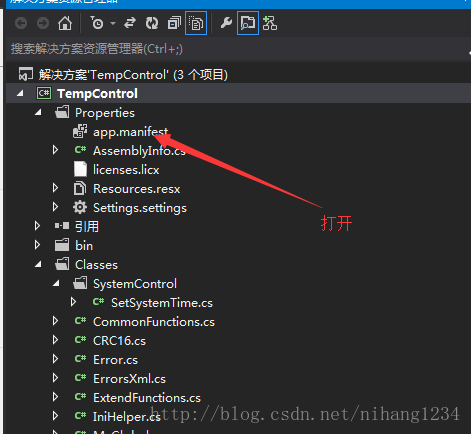The width and height of the screenshot is (471, 434).
Task: Click the Pending Changes Filter clock icon
Action: [97, 23]
